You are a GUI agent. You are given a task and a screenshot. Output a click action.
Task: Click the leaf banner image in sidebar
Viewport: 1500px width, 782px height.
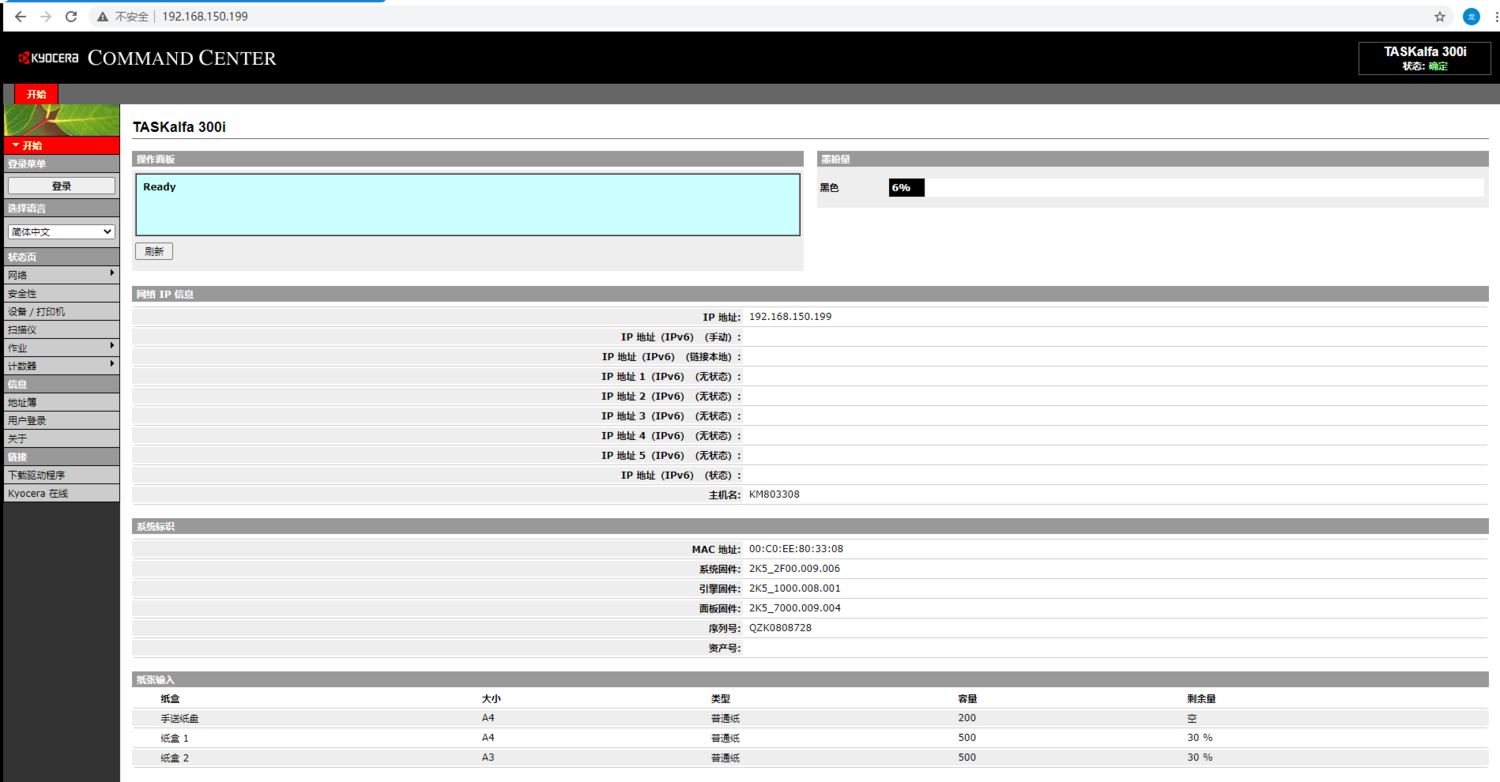(61, 120)
